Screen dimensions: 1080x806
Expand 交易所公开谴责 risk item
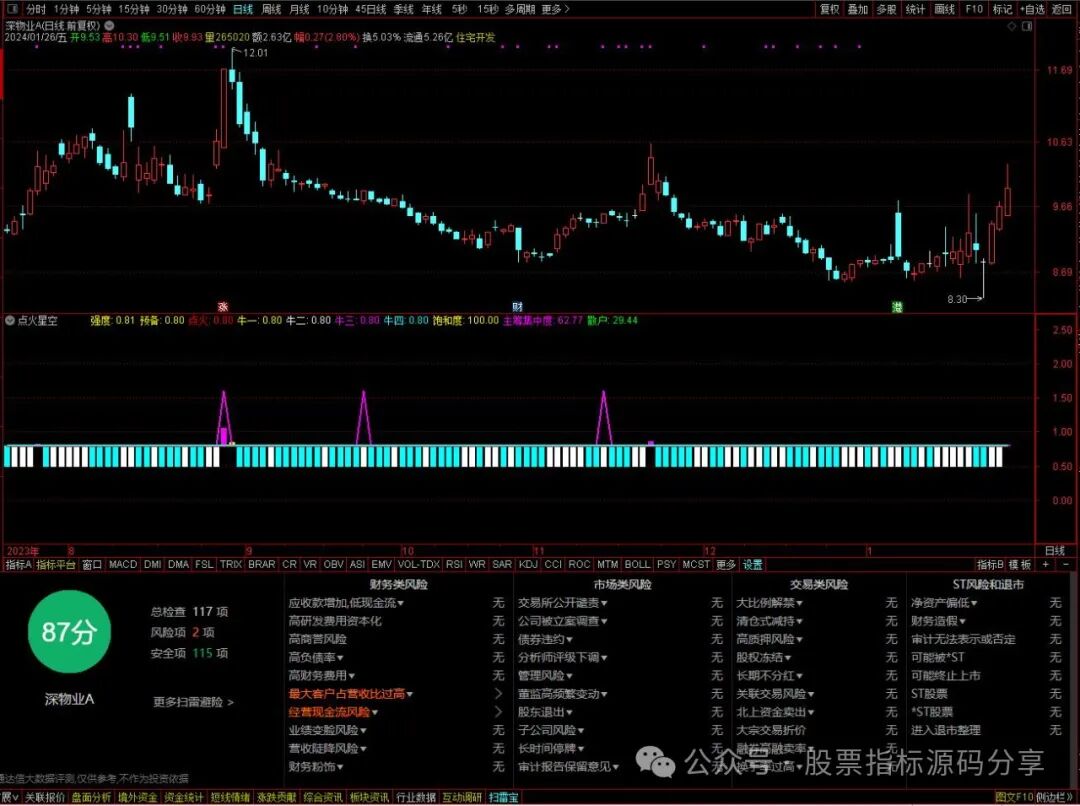pyautogui.click(x=563, y=603)
